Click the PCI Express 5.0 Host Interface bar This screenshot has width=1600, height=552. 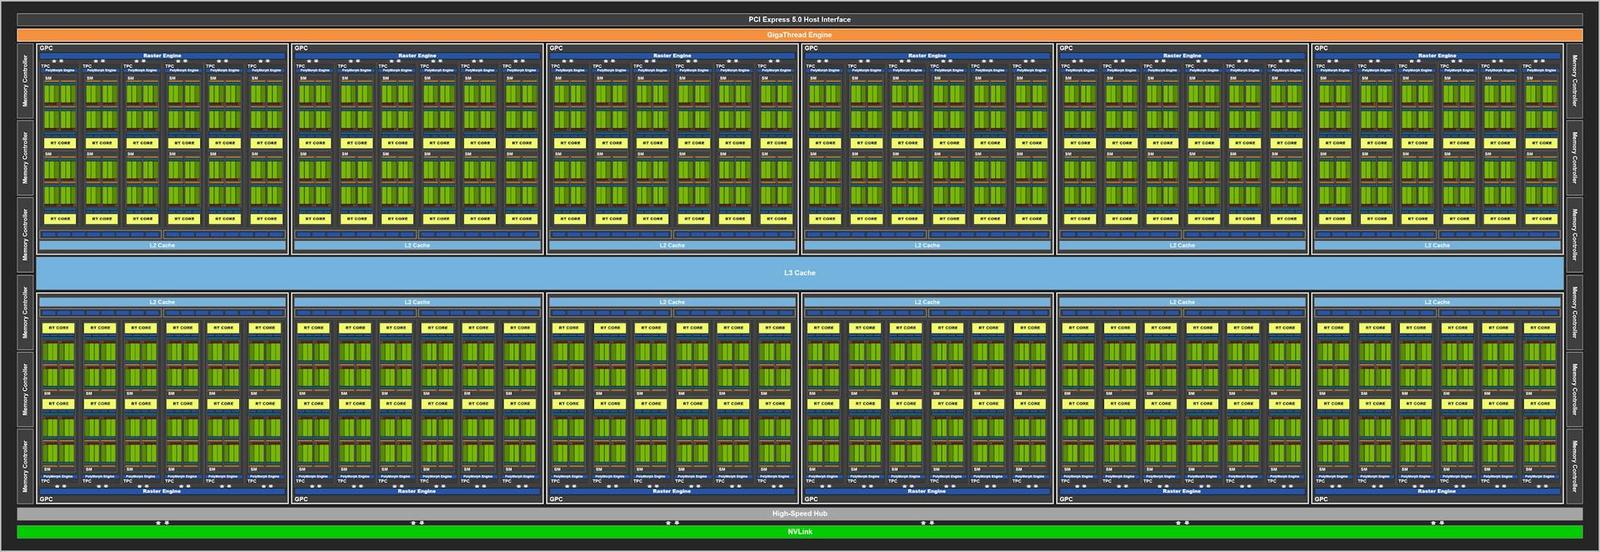click(x=799, y=20)
